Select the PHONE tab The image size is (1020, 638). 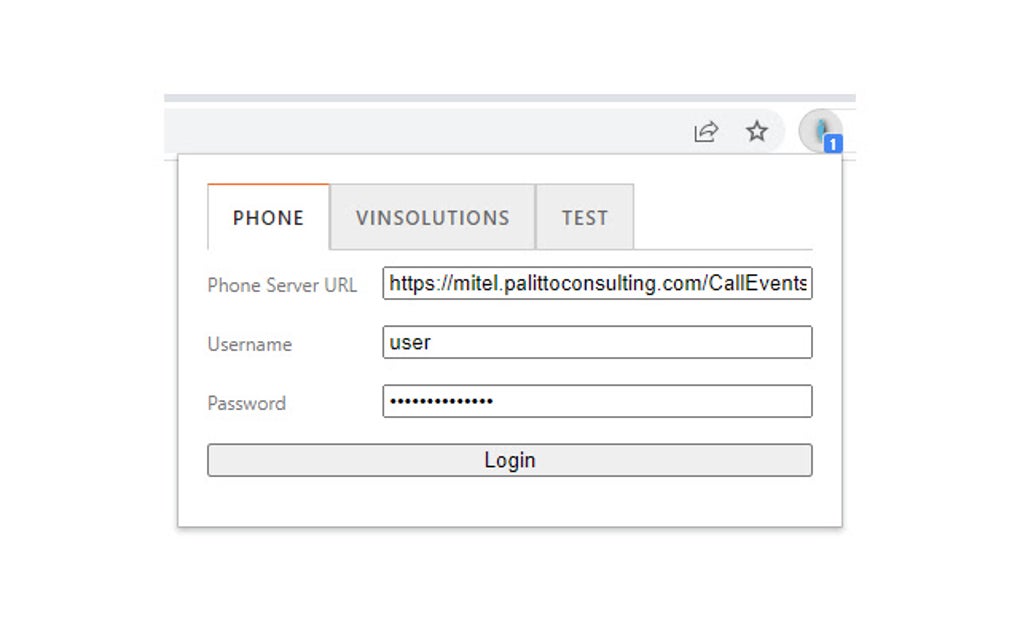[267, 217]
